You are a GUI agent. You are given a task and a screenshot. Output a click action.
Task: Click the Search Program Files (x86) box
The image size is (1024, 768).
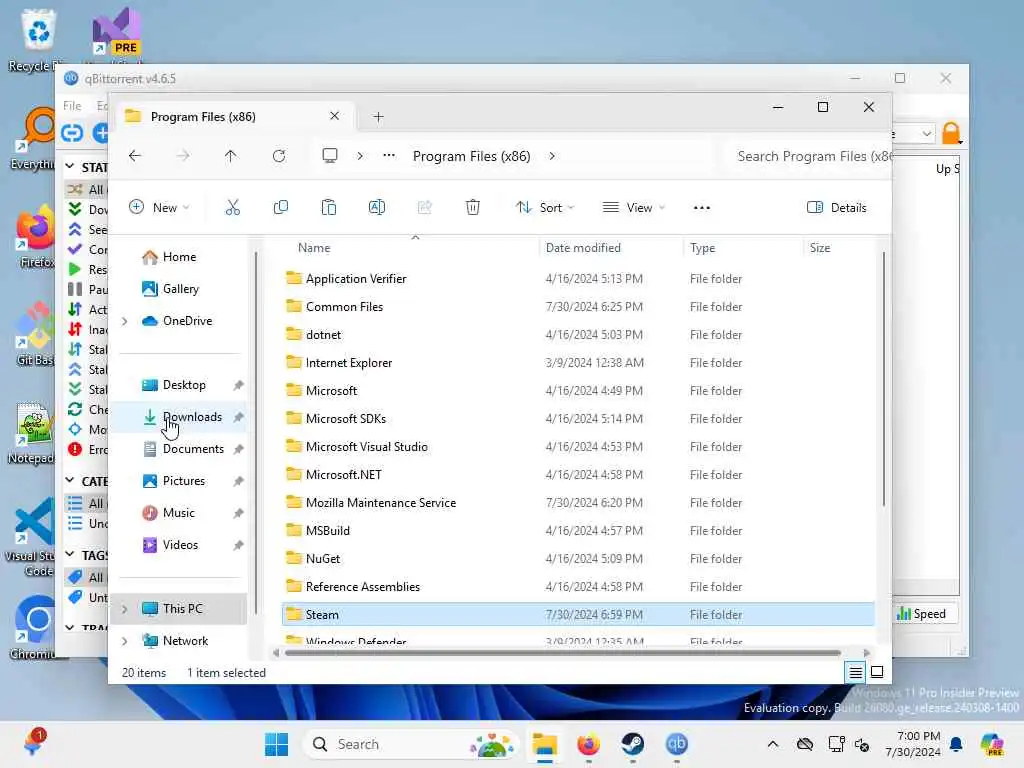pyautogui.click(x=808, y=156)
